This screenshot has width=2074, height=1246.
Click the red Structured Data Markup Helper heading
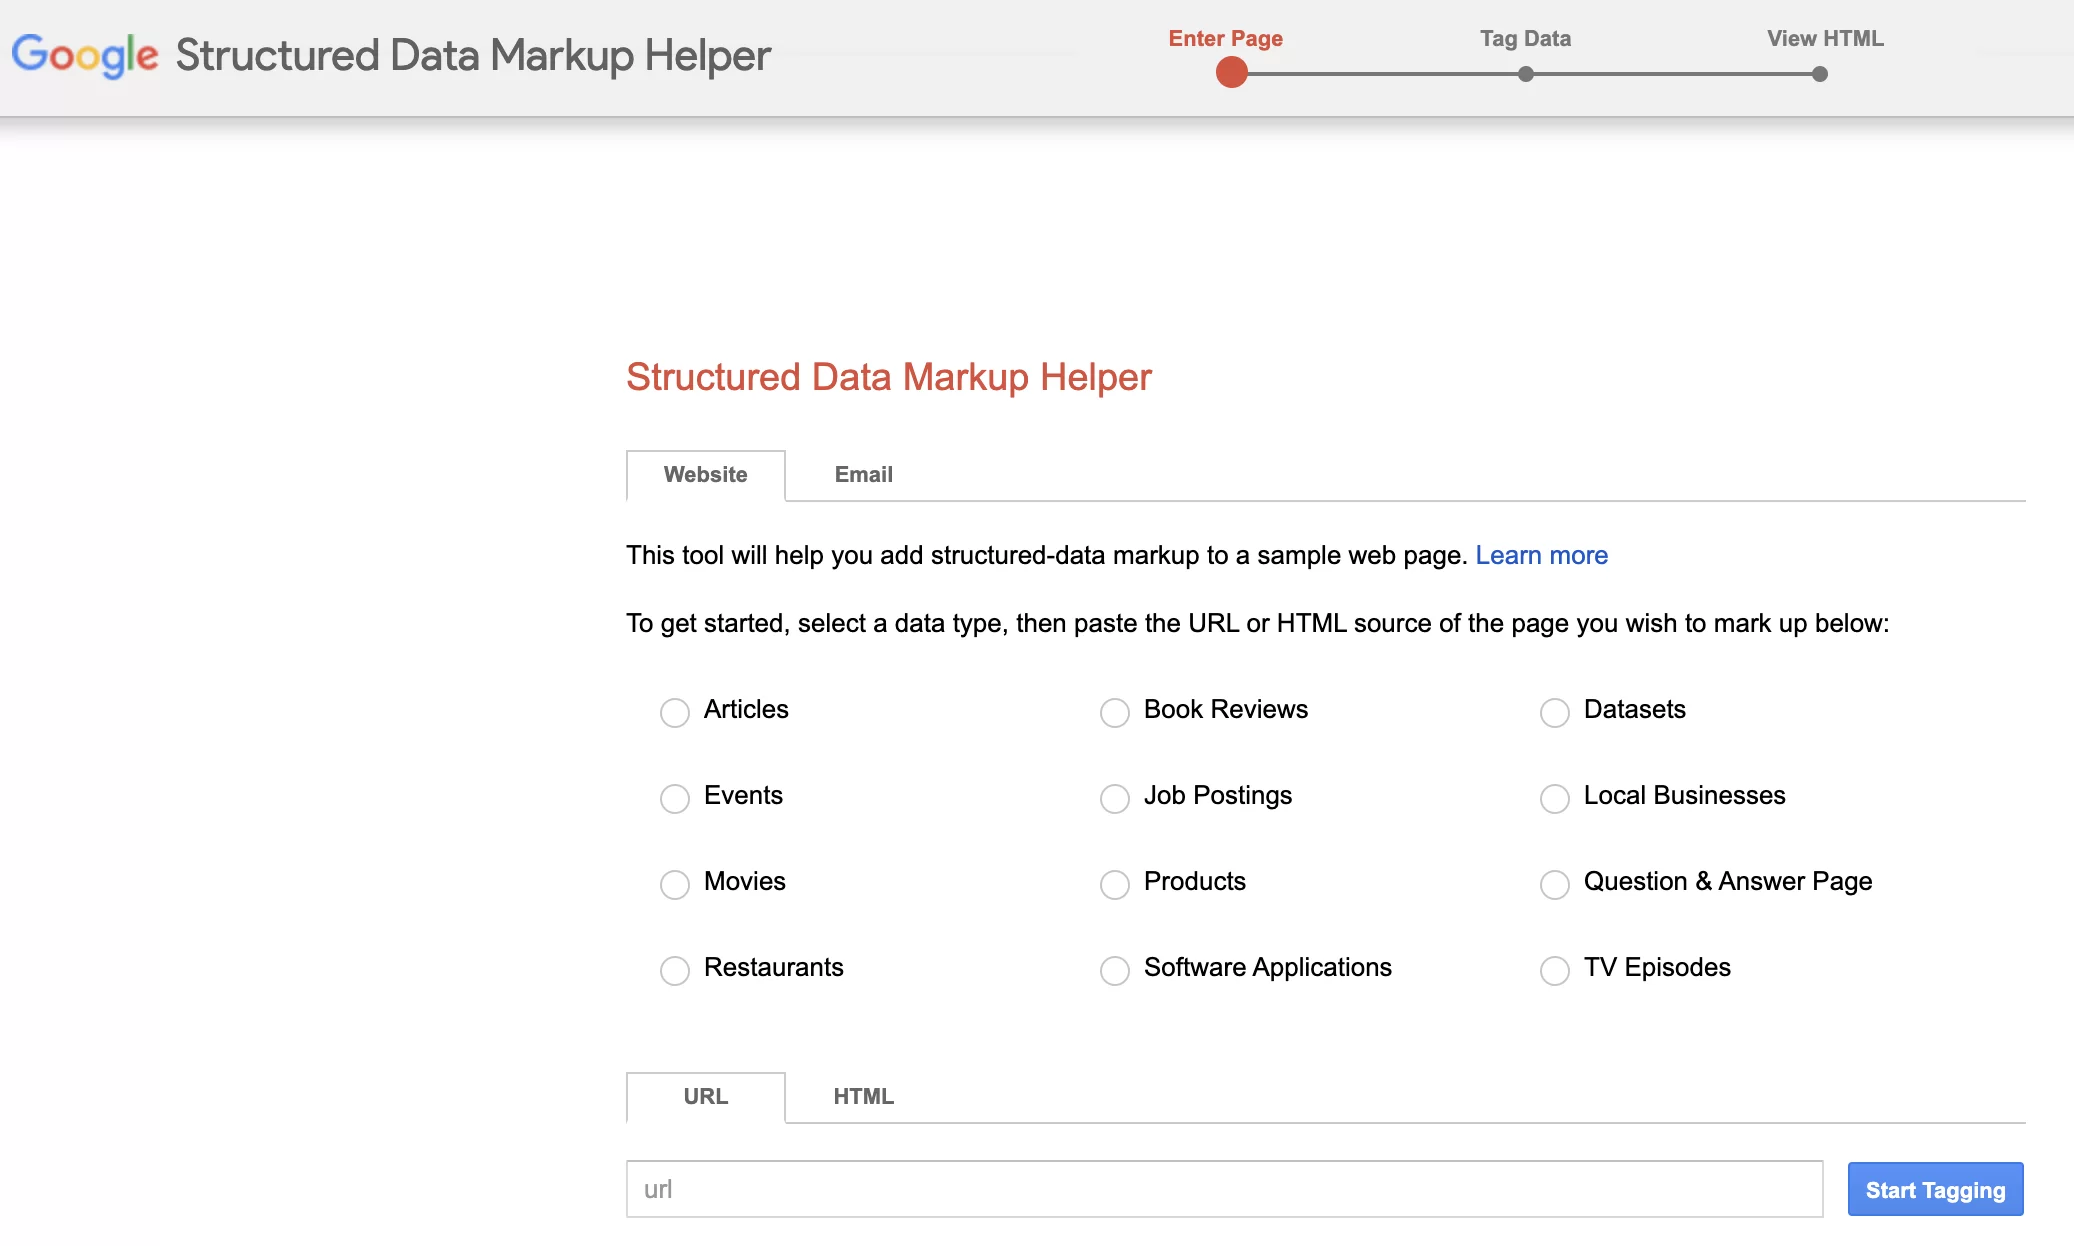(889, 377)
